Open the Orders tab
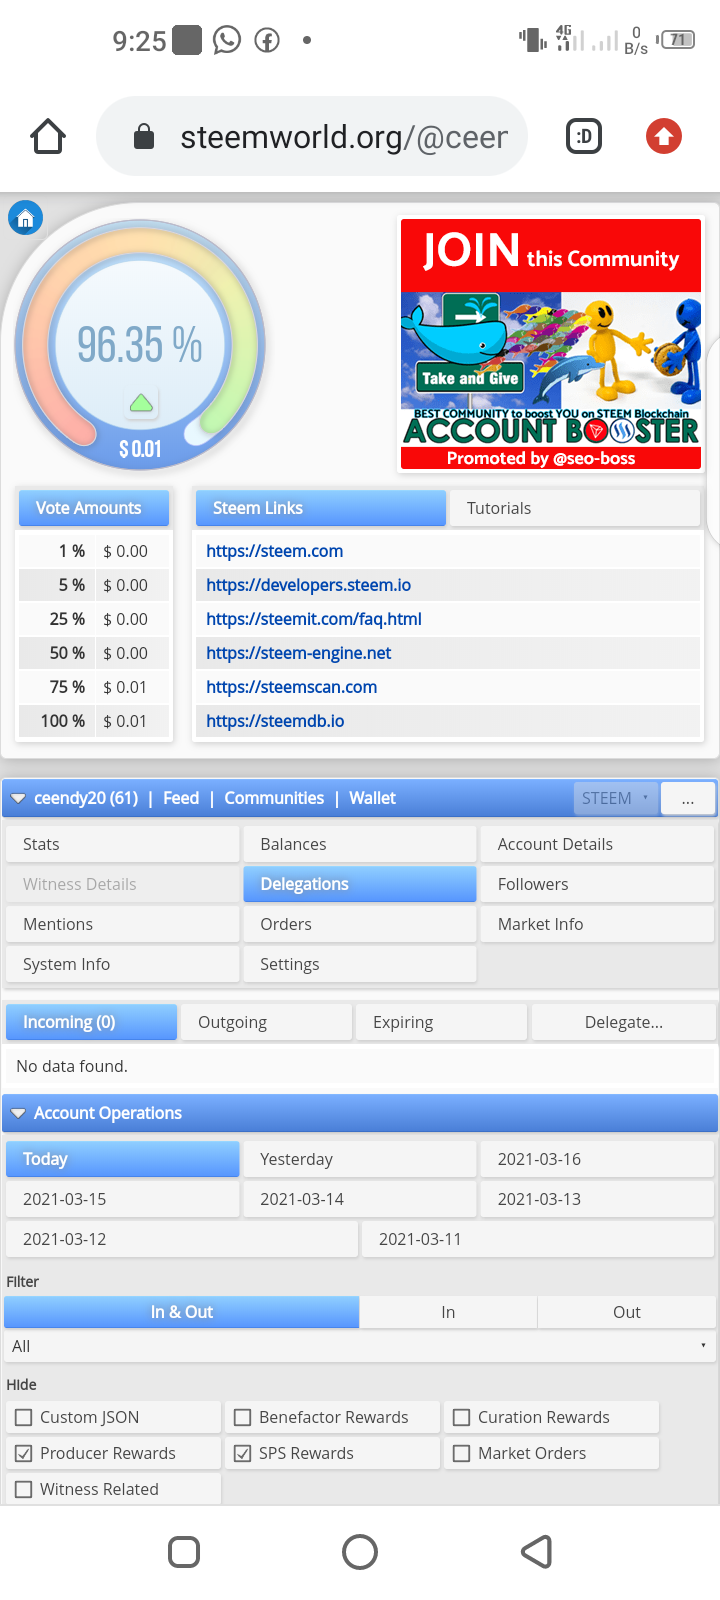720x1600 pixels. 360,924
